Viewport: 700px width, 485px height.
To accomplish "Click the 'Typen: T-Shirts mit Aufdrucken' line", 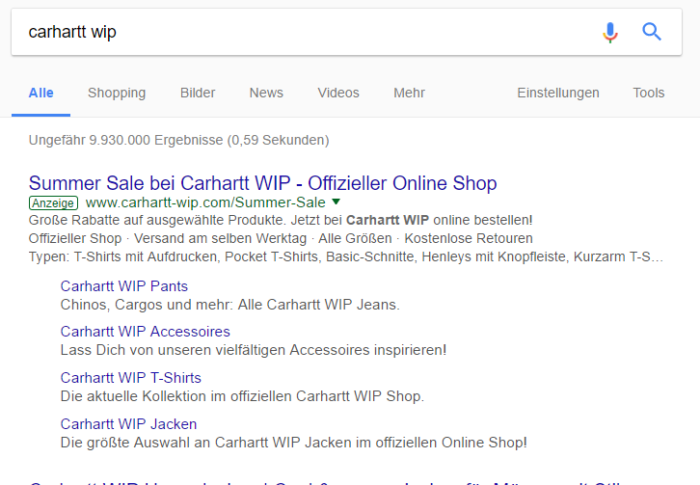I will pos(346,257).
